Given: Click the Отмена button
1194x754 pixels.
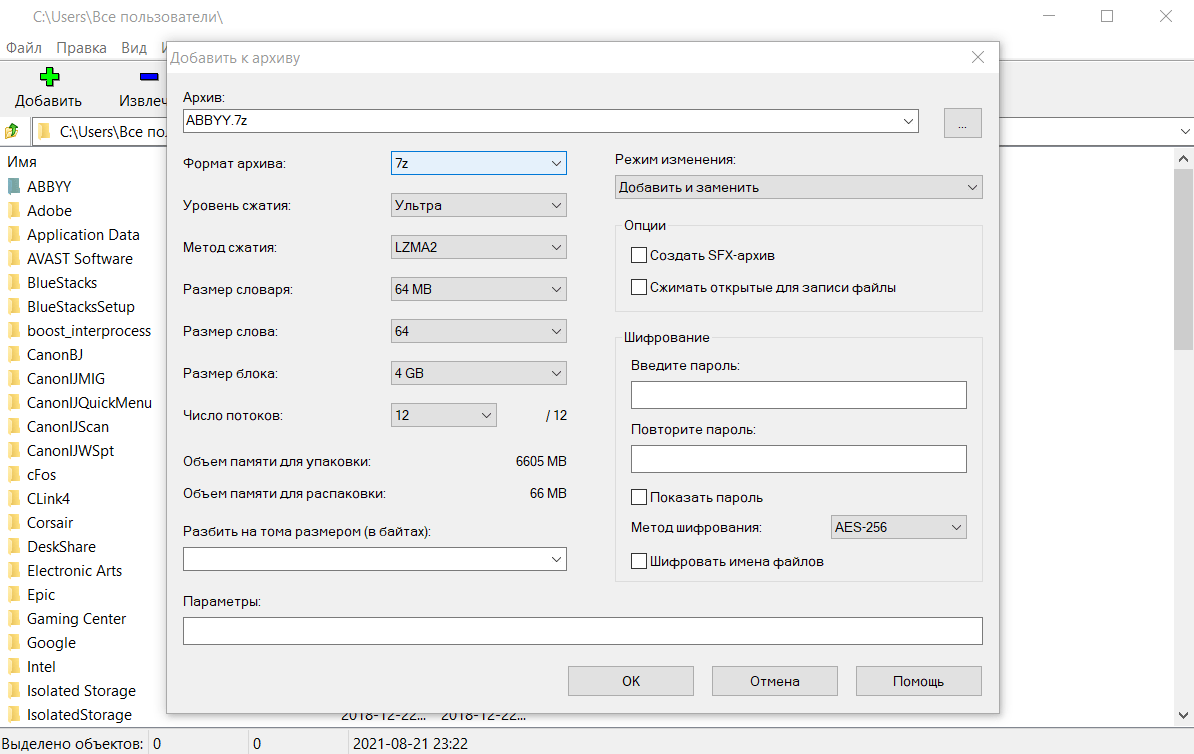Looking at the screenshot, I should tap(775, 681).
